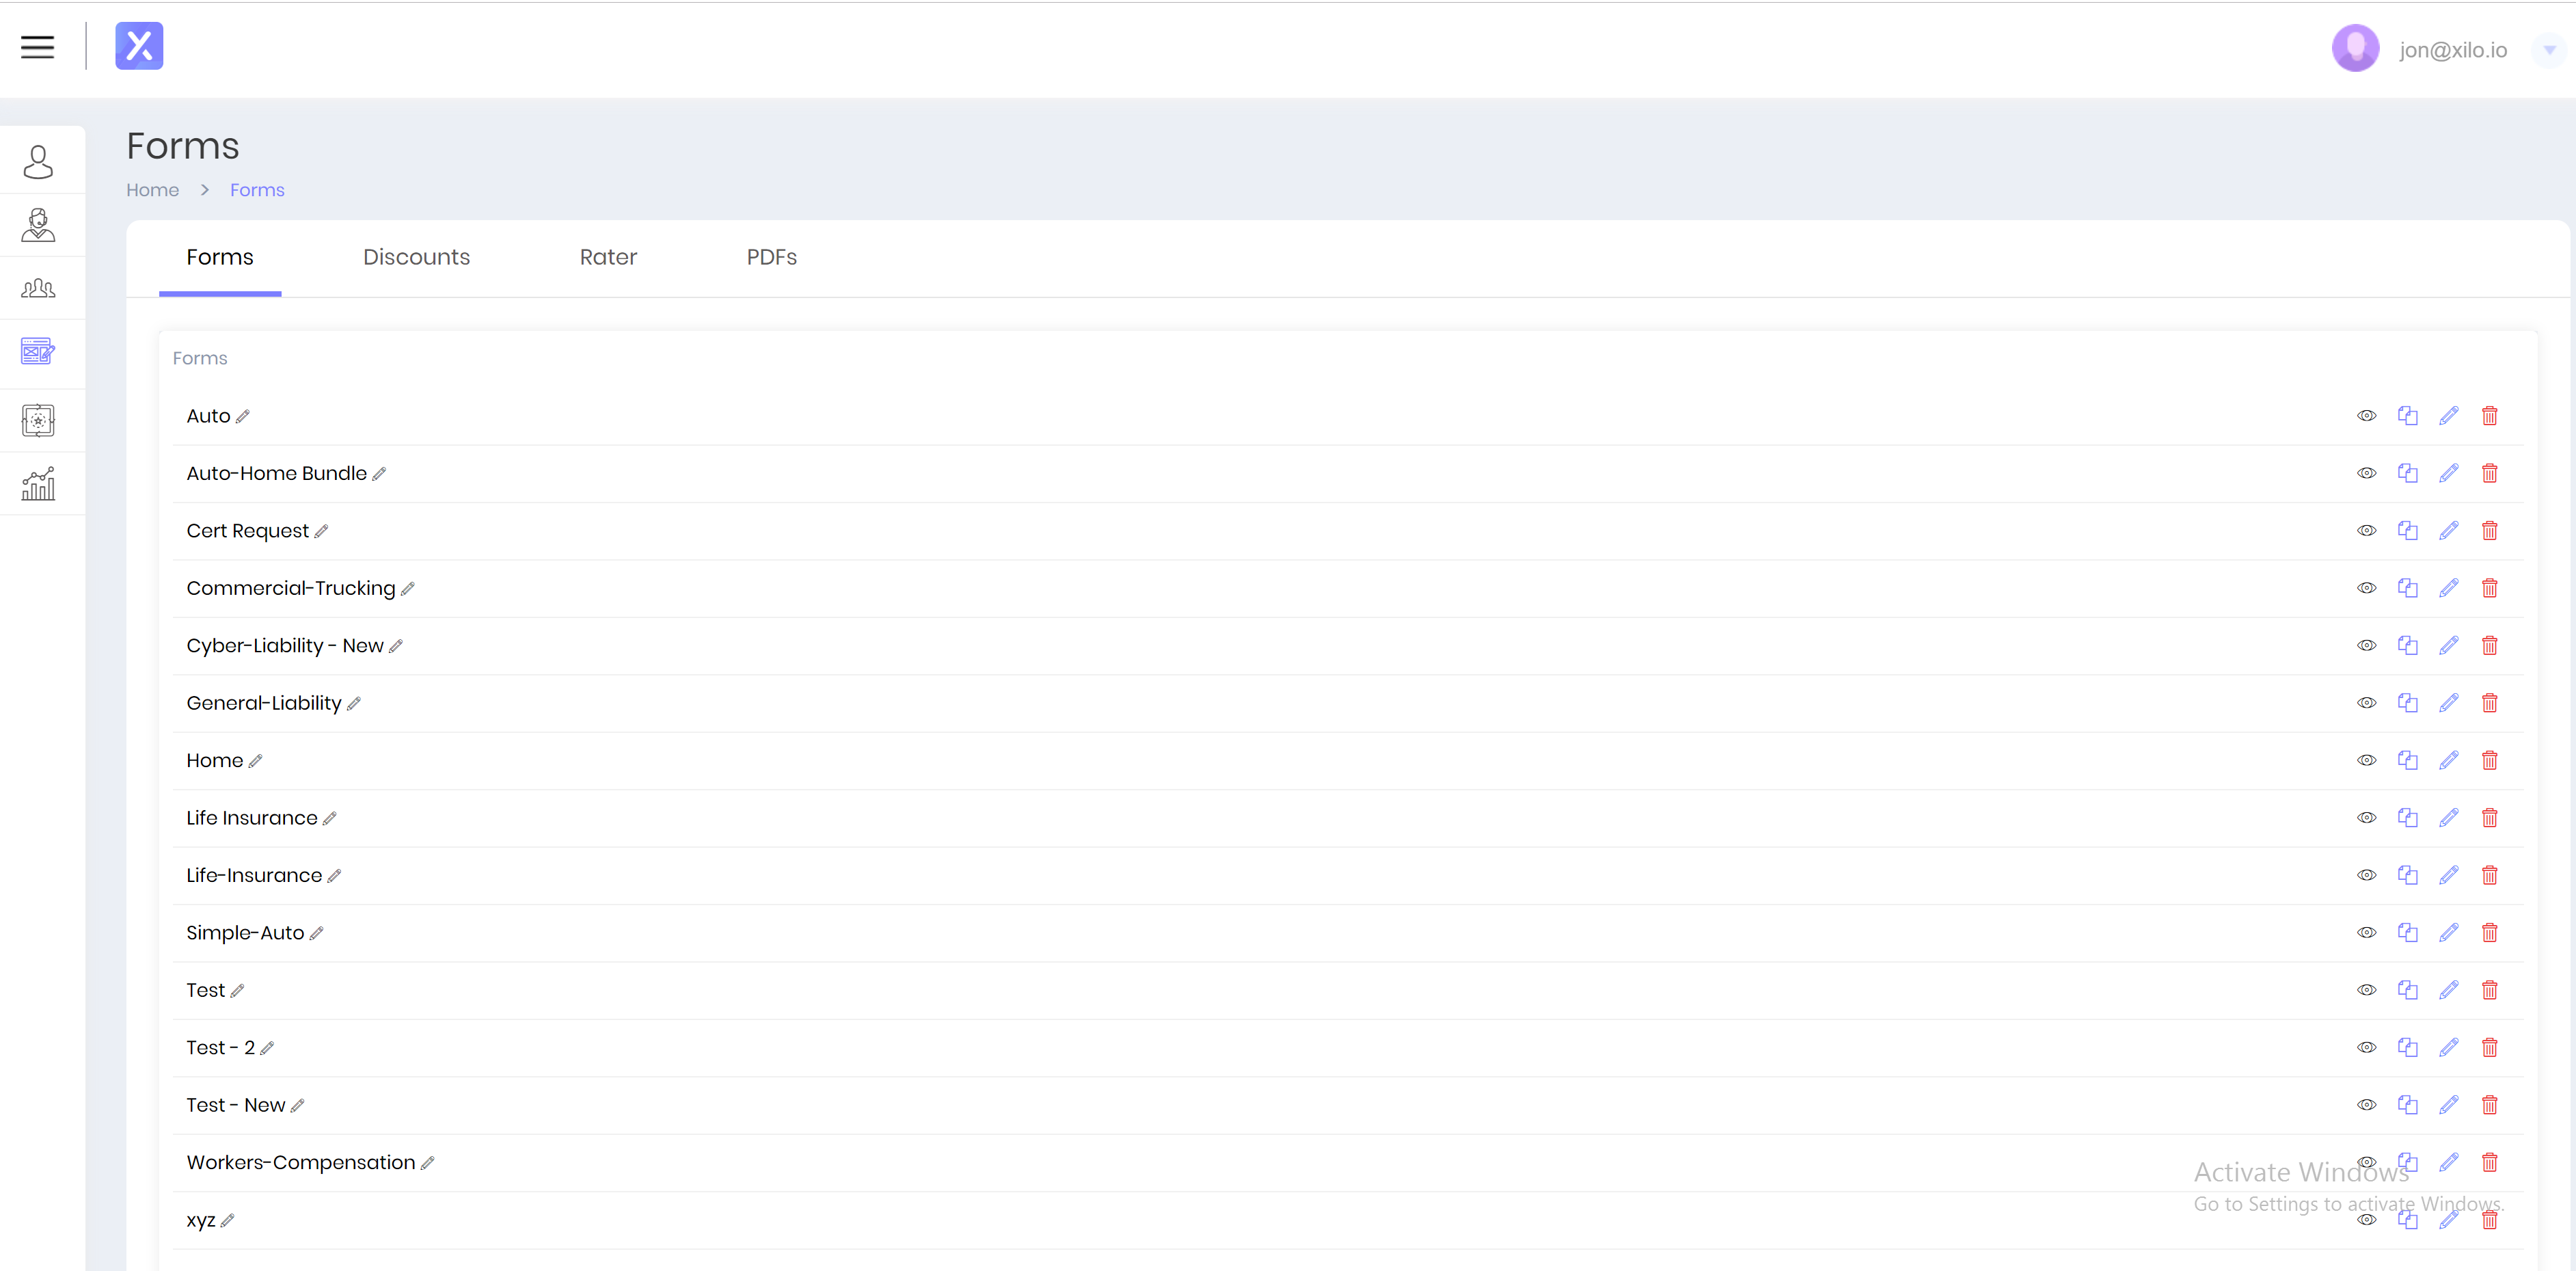Image resolution: width=2576 pixels, height=1271 pixels.
Task: Switch to the PDFs tab
Action: (x=772, y=257)
